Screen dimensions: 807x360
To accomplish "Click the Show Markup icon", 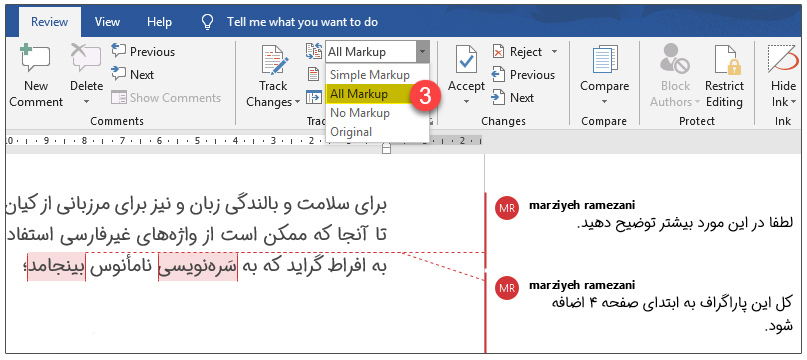I will (x=313, y=75).
